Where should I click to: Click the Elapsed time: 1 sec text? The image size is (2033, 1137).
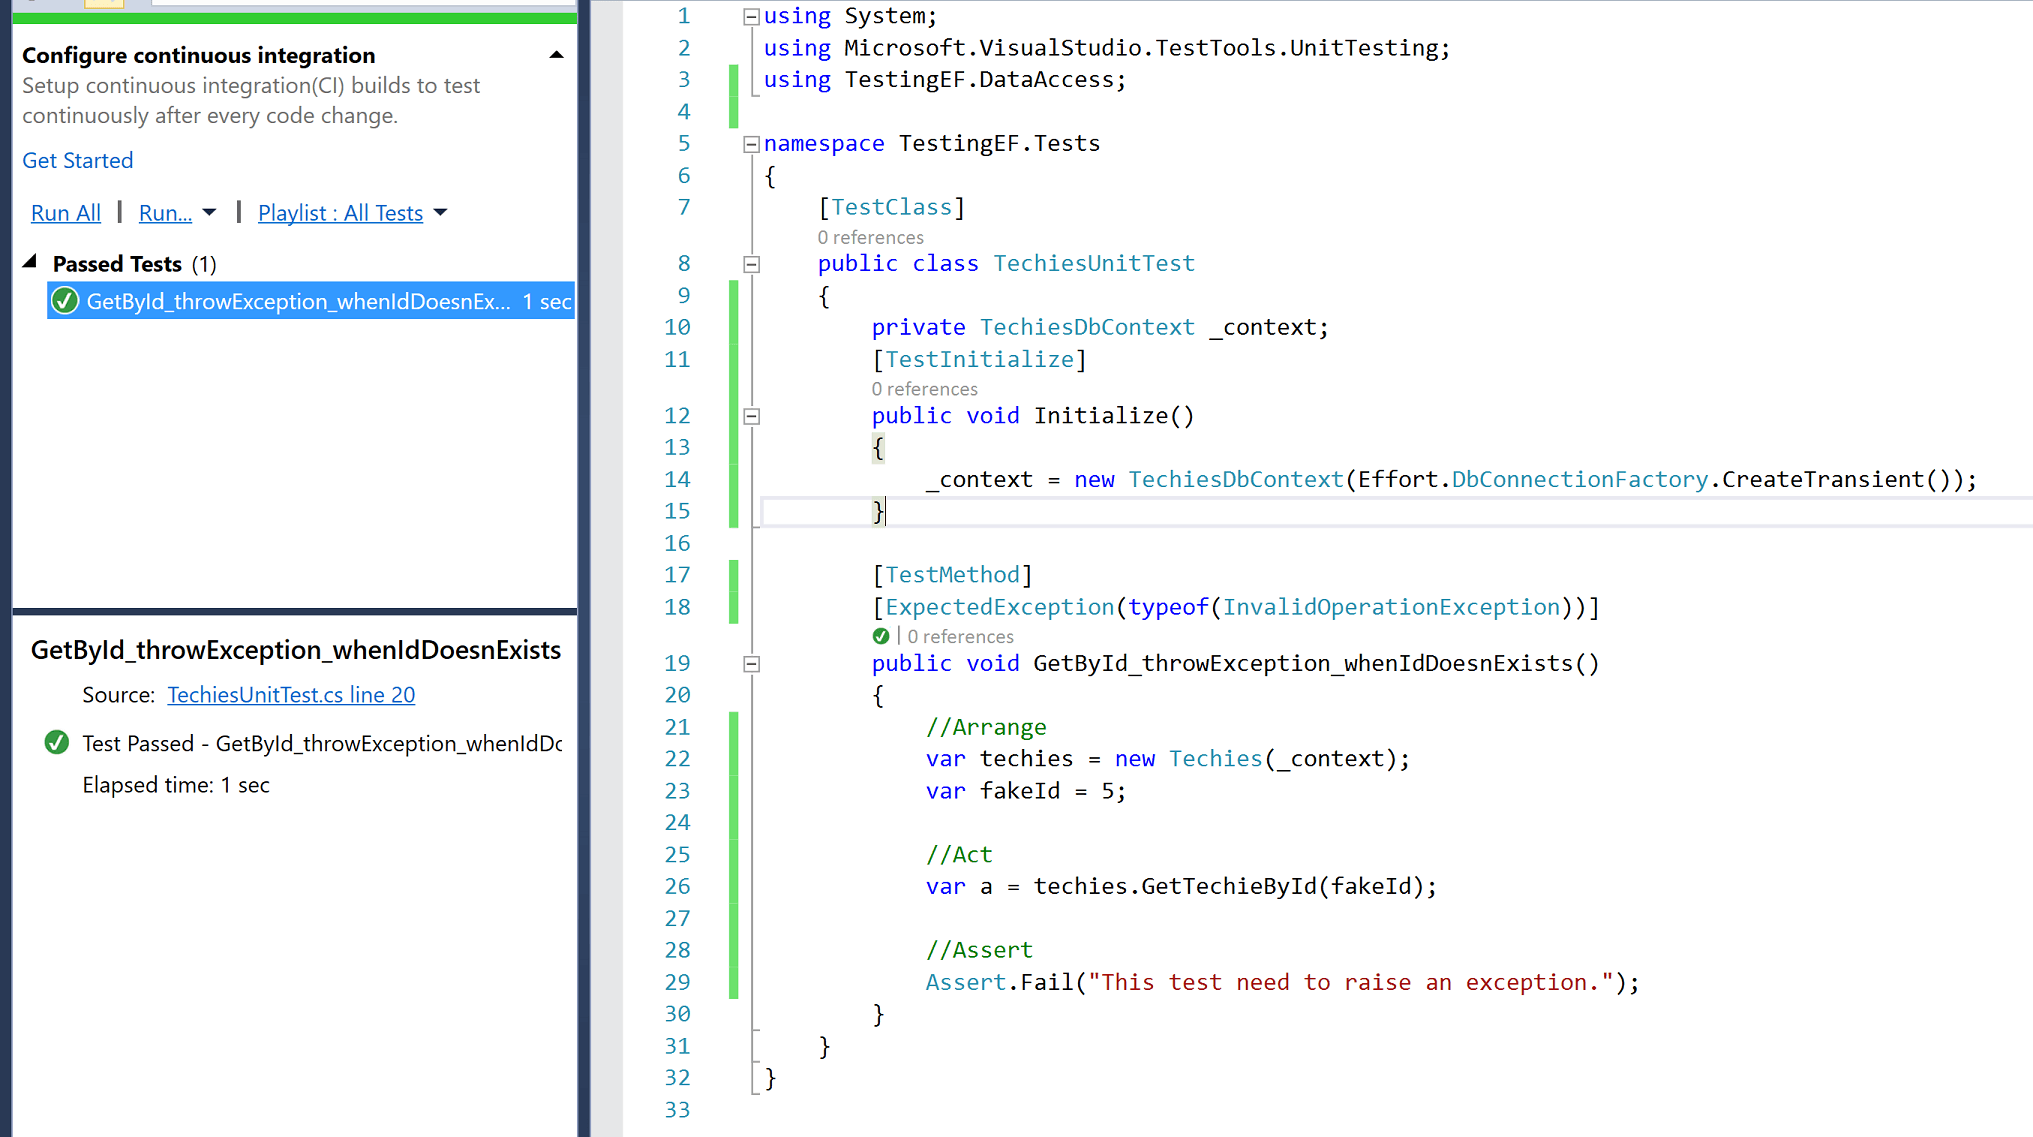coord(176,785)
